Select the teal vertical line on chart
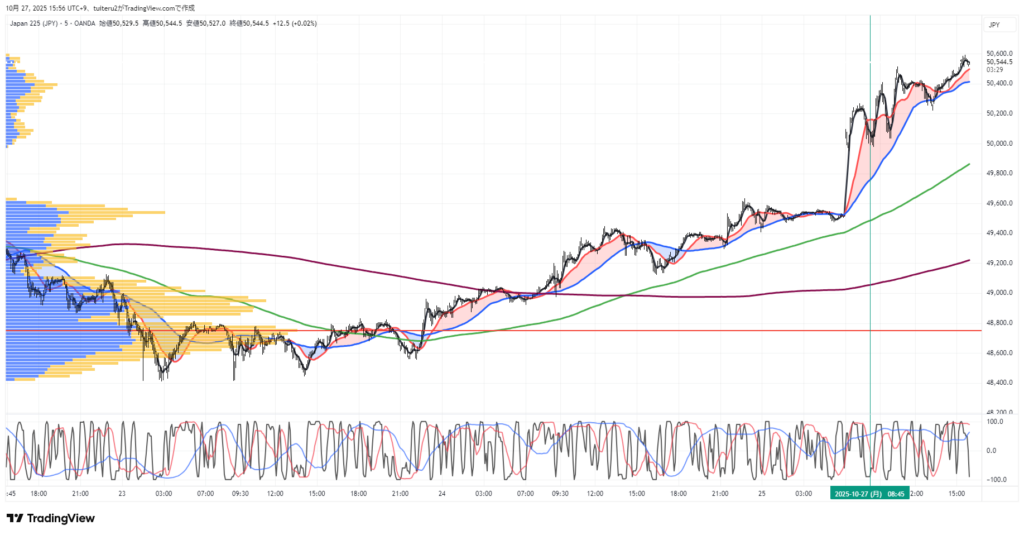This screenshot has height=535, width=1024. 870,300
